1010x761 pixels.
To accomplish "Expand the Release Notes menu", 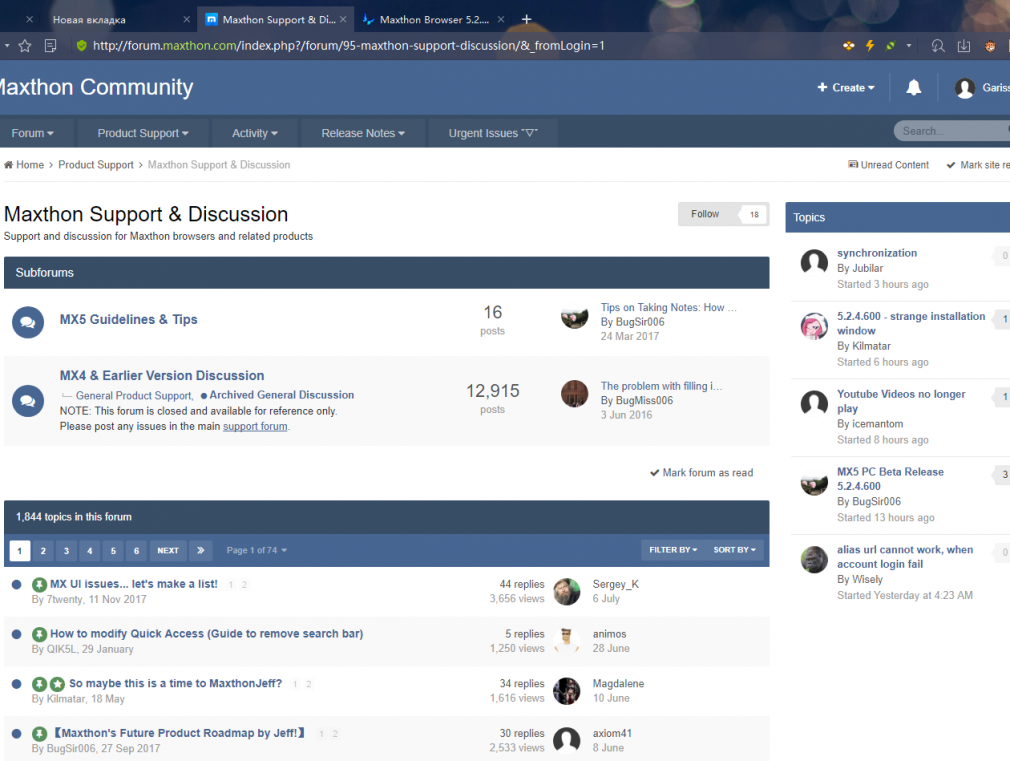I will pyautogui.click(x=363, y=133).
